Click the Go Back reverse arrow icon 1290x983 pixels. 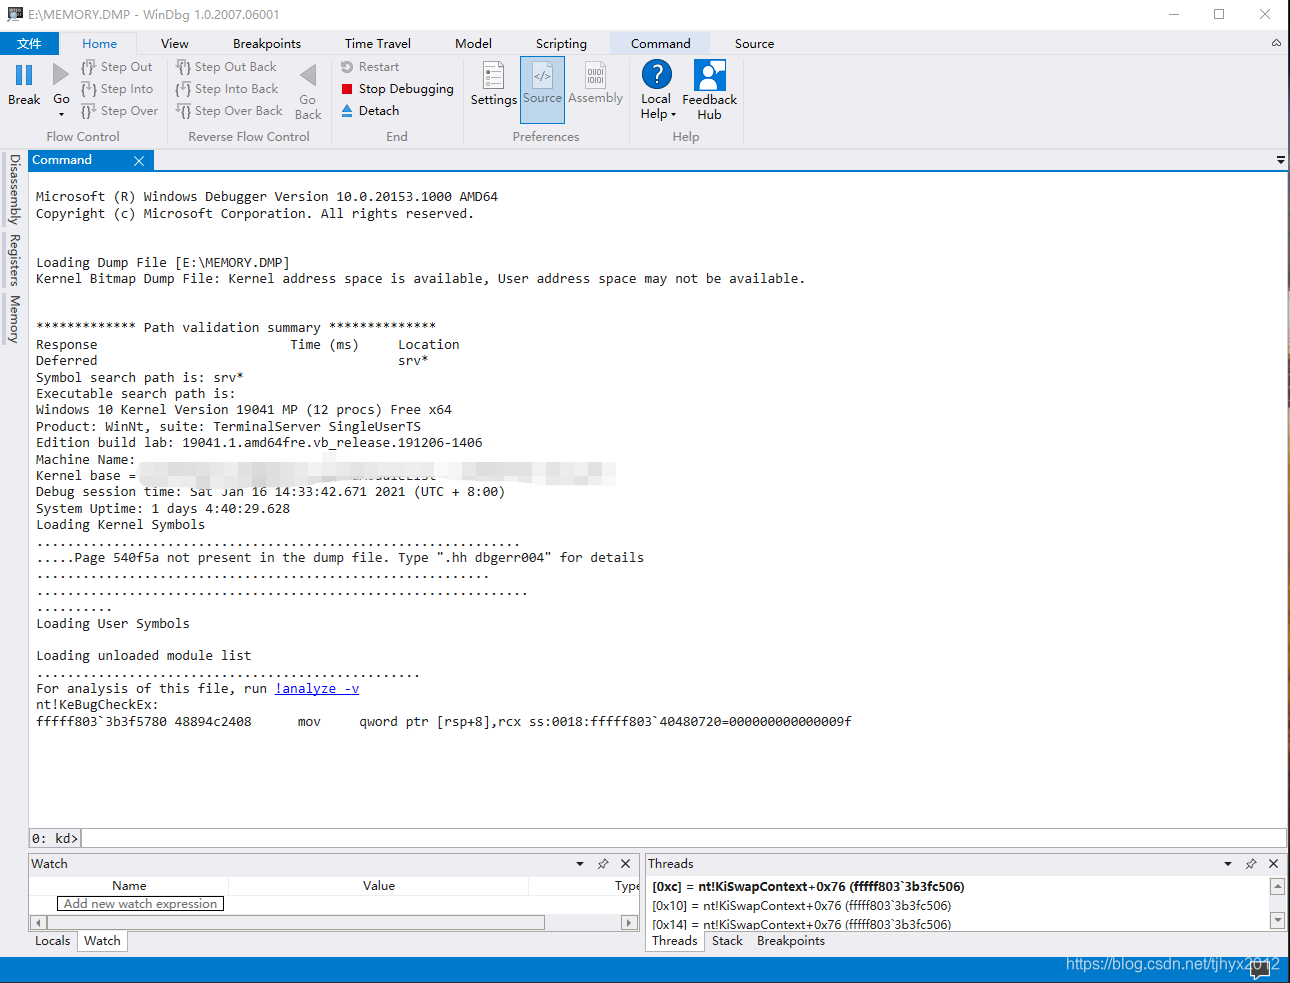[308, 75]
